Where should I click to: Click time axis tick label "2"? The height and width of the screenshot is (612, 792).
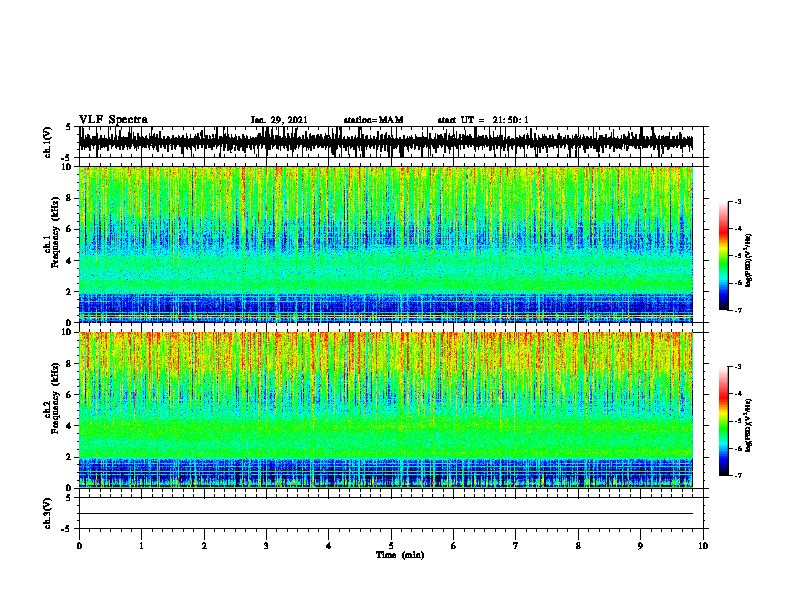click(204, 546)
